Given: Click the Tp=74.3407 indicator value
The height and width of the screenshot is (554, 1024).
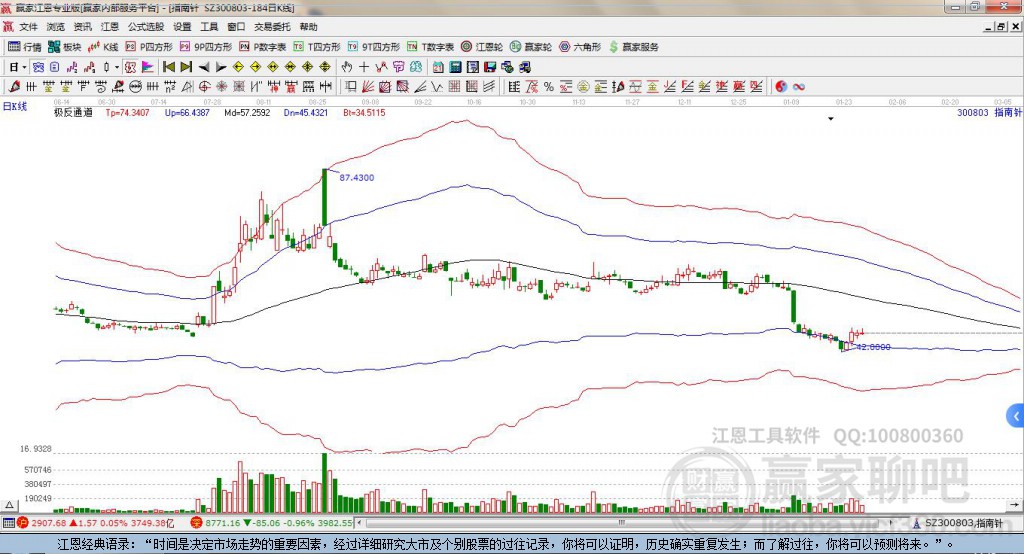Looking at the screenshot, I should pos(127,112).
